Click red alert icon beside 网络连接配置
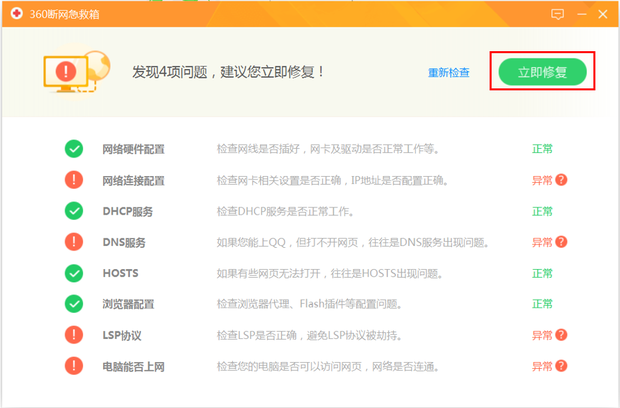The width and height of the screenshot is (620, 408). coord(74,180)
